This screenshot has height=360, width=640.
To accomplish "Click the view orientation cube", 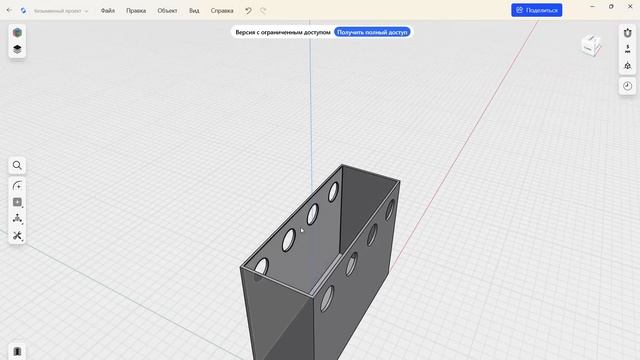I will tap(591, 45).
